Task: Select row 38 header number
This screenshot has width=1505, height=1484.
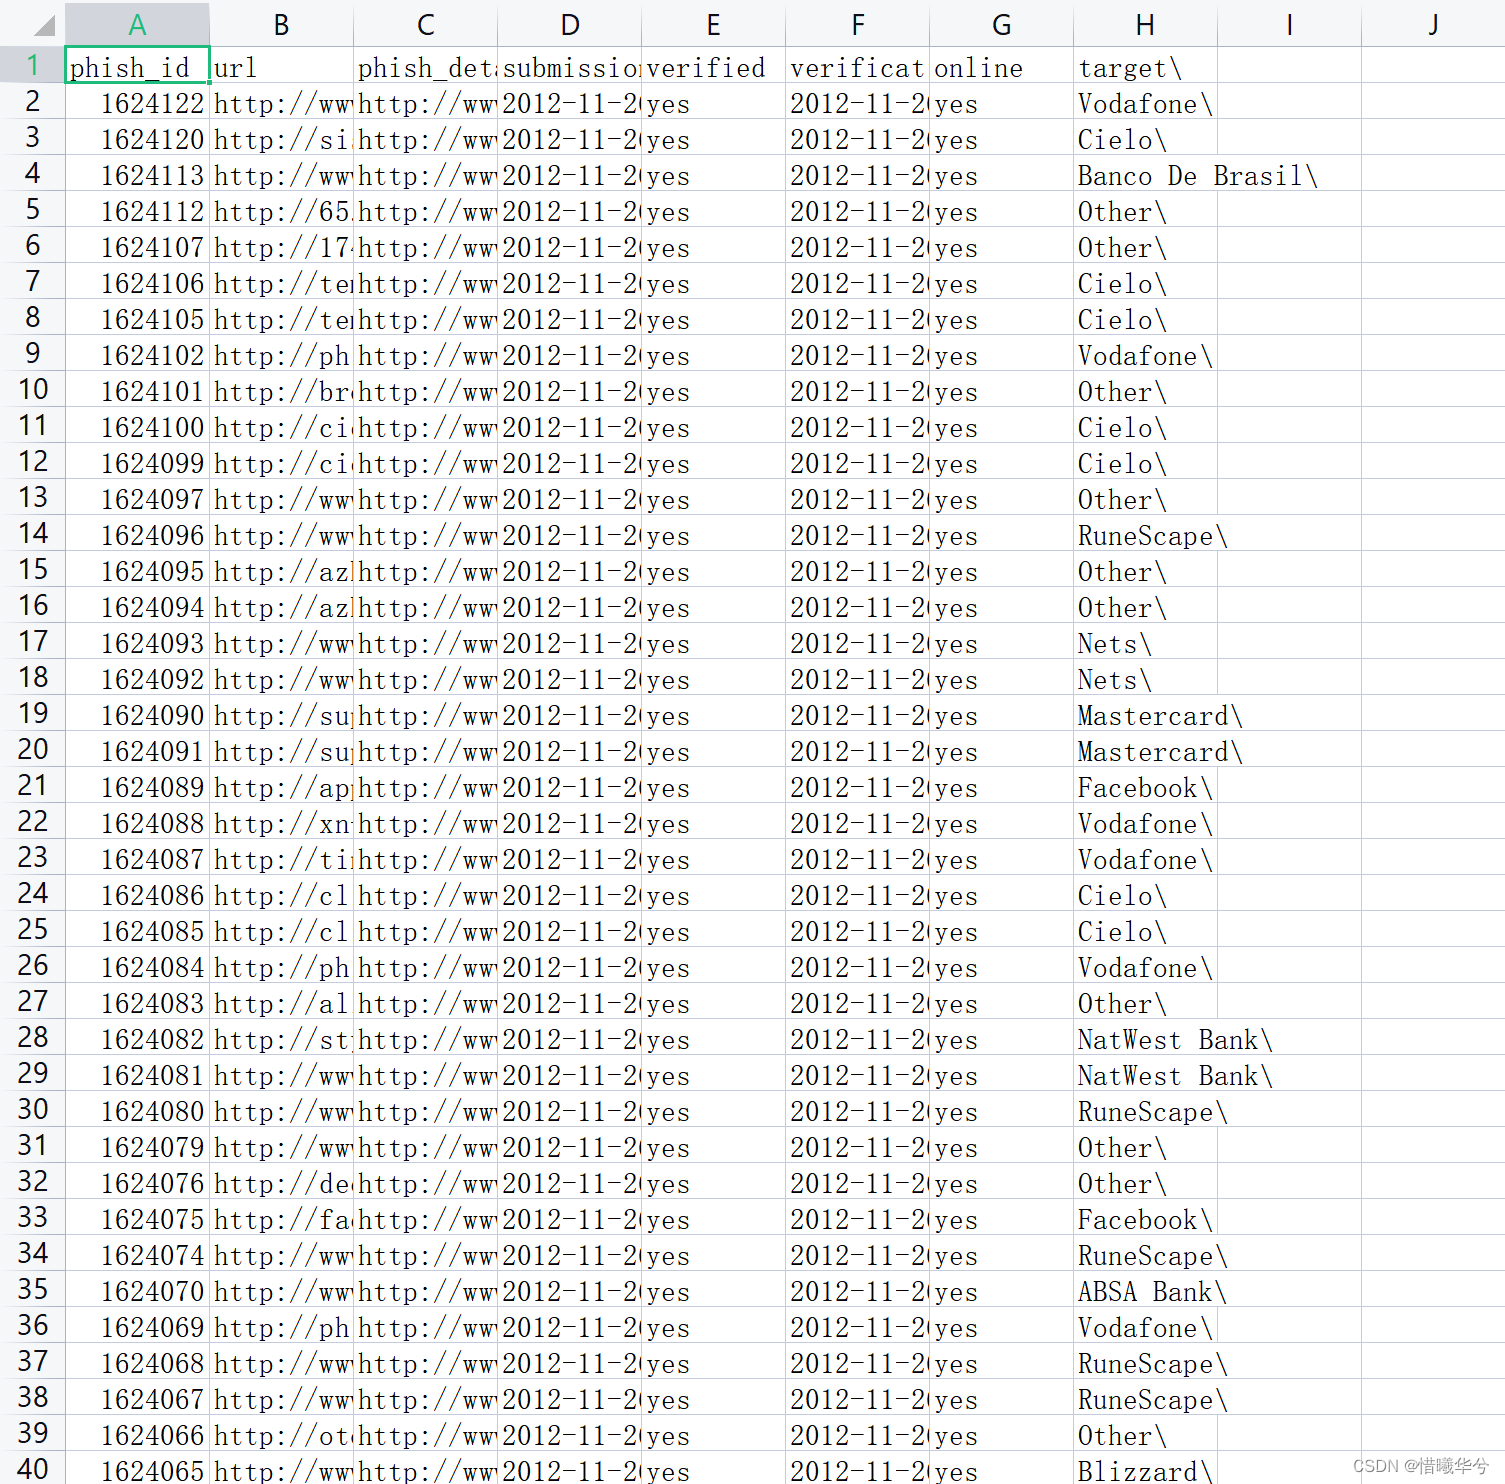Action: click(33, 1397)
